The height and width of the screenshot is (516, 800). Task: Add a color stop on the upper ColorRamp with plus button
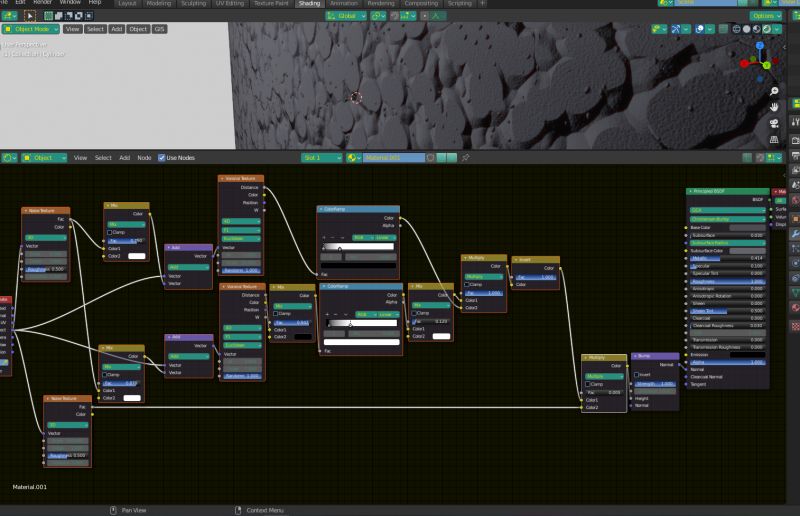click(324, 238)
